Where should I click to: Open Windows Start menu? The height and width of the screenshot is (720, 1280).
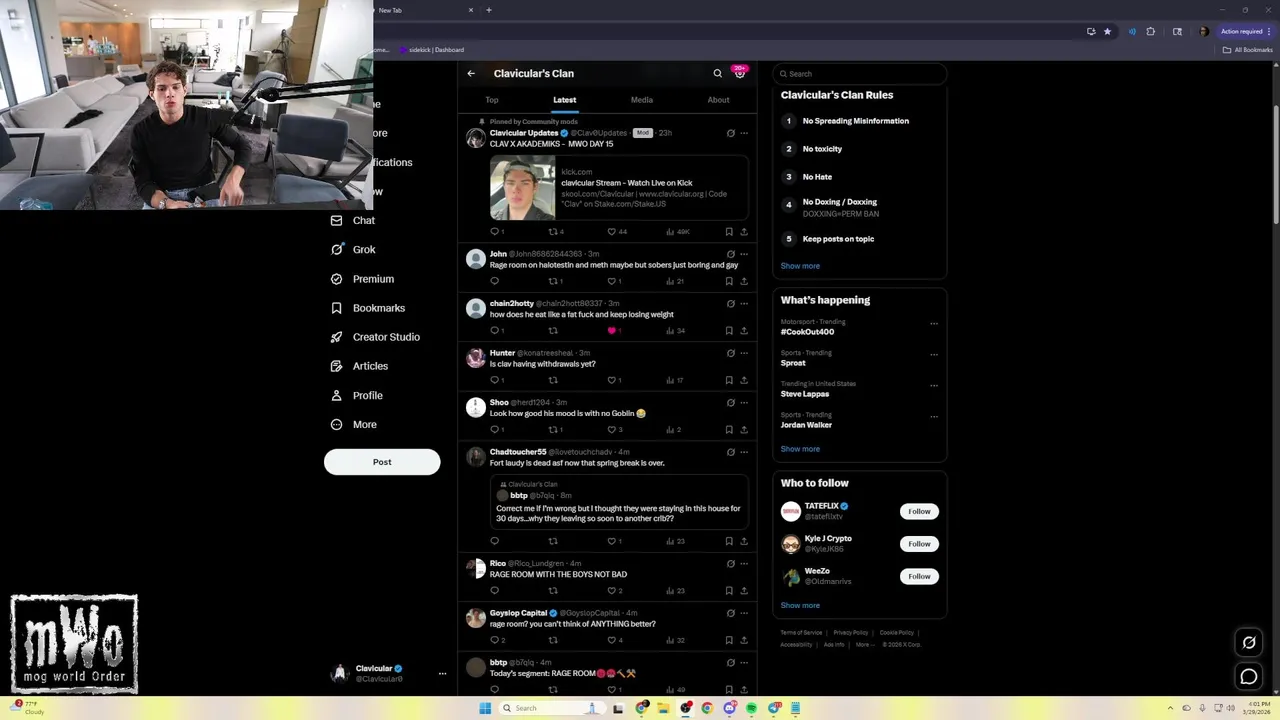[485, 708]
